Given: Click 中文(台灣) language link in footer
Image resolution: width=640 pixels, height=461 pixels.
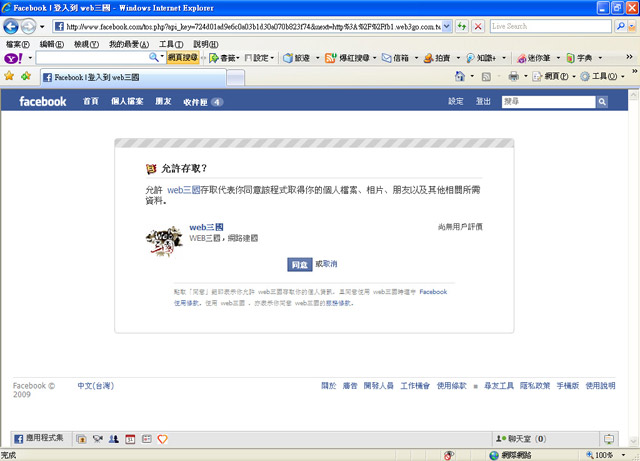Looking at the screenshot, I should [x=96, y=385].
